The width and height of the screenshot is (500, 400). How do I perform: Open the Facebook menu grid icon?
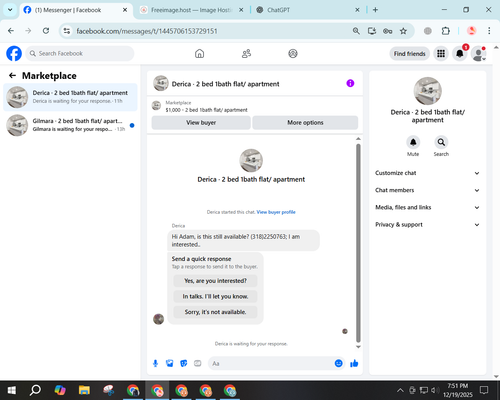441,53
